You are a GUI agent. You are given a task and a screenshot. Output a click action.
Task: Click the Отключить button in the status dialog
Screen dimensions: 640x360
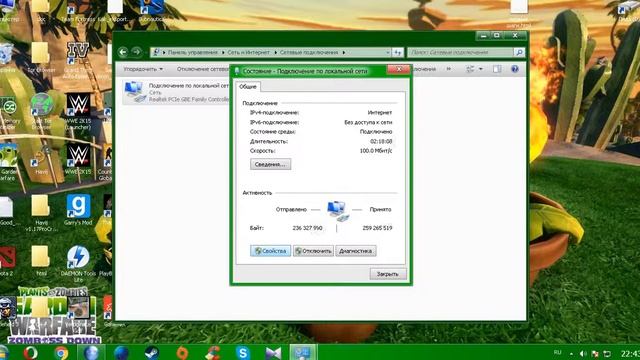pyautogui.click(x=313, y=251)
